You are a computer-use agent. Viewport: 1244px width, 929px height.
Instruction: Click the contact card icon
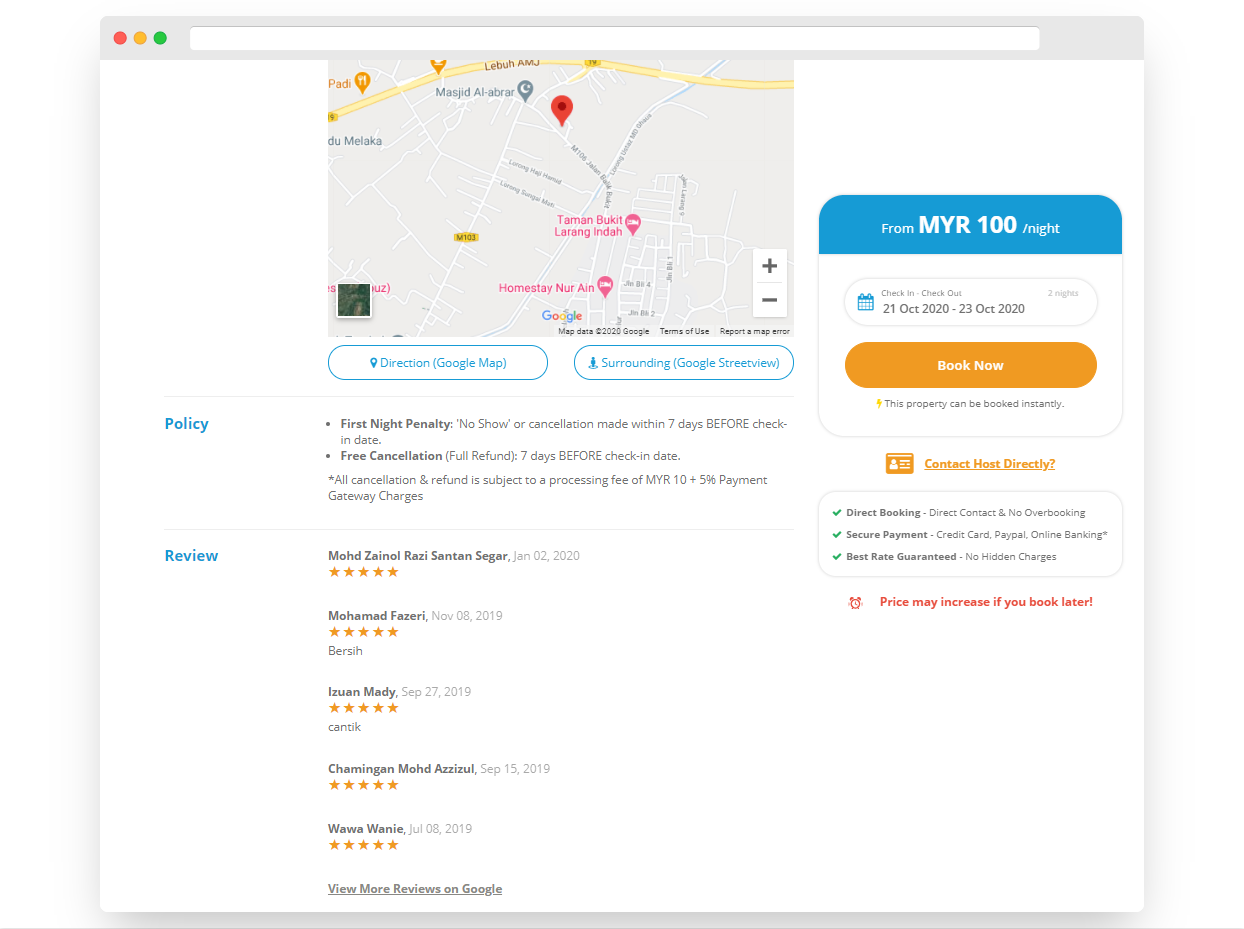pos(899,464)
